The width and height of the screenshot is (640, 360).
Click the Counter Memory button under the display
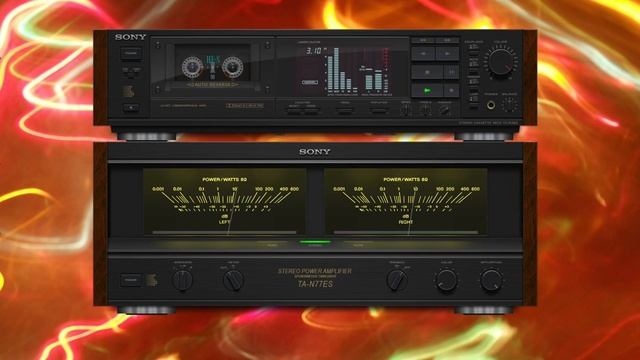tap(312, 111)
